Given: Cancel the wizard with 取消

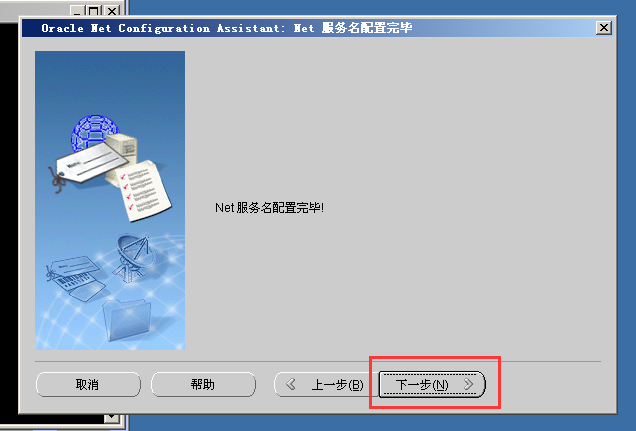Looking at the screenshot, I should click(x=88, y=384).
